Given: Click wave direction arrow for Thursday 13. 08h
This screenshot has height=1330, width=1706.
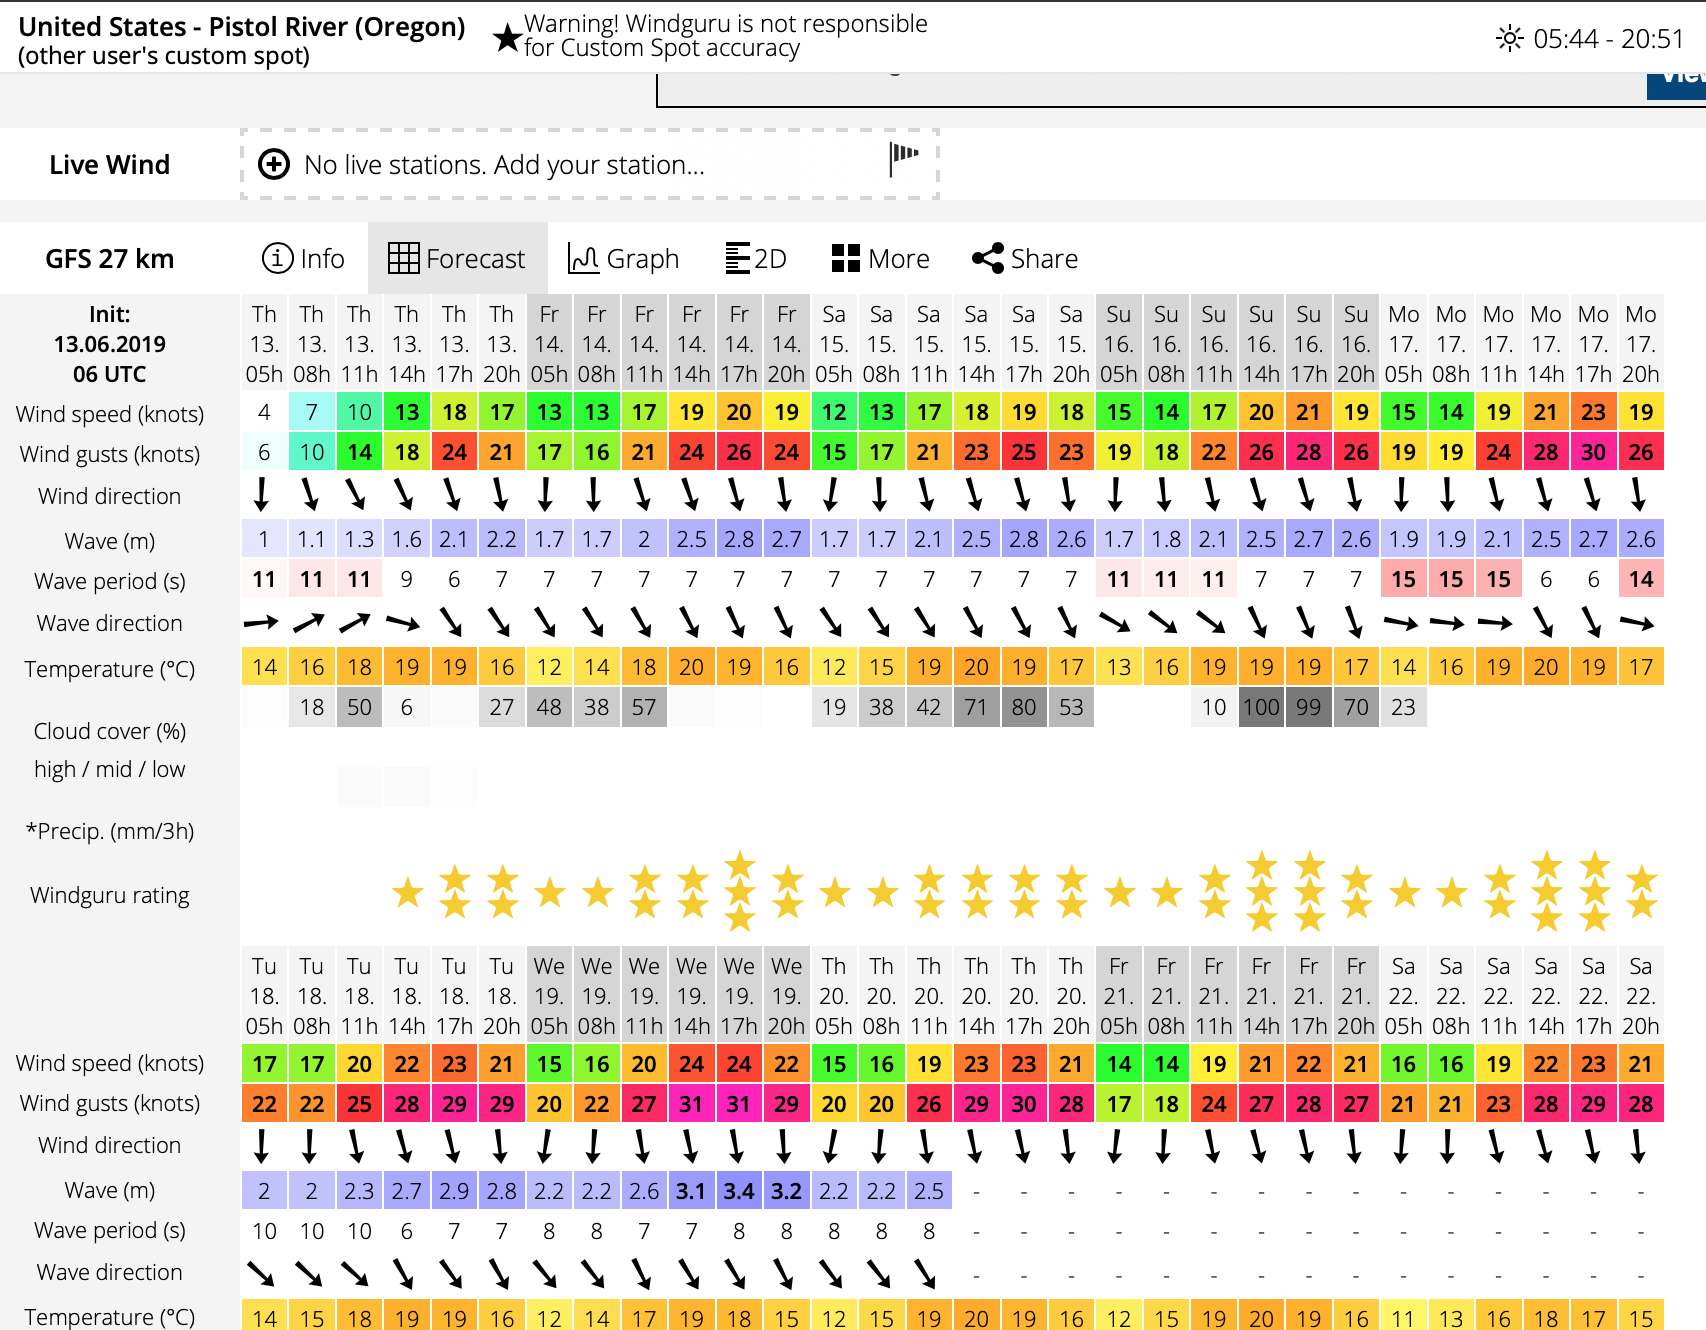Looking at the screenshot, I should (310, 623).
